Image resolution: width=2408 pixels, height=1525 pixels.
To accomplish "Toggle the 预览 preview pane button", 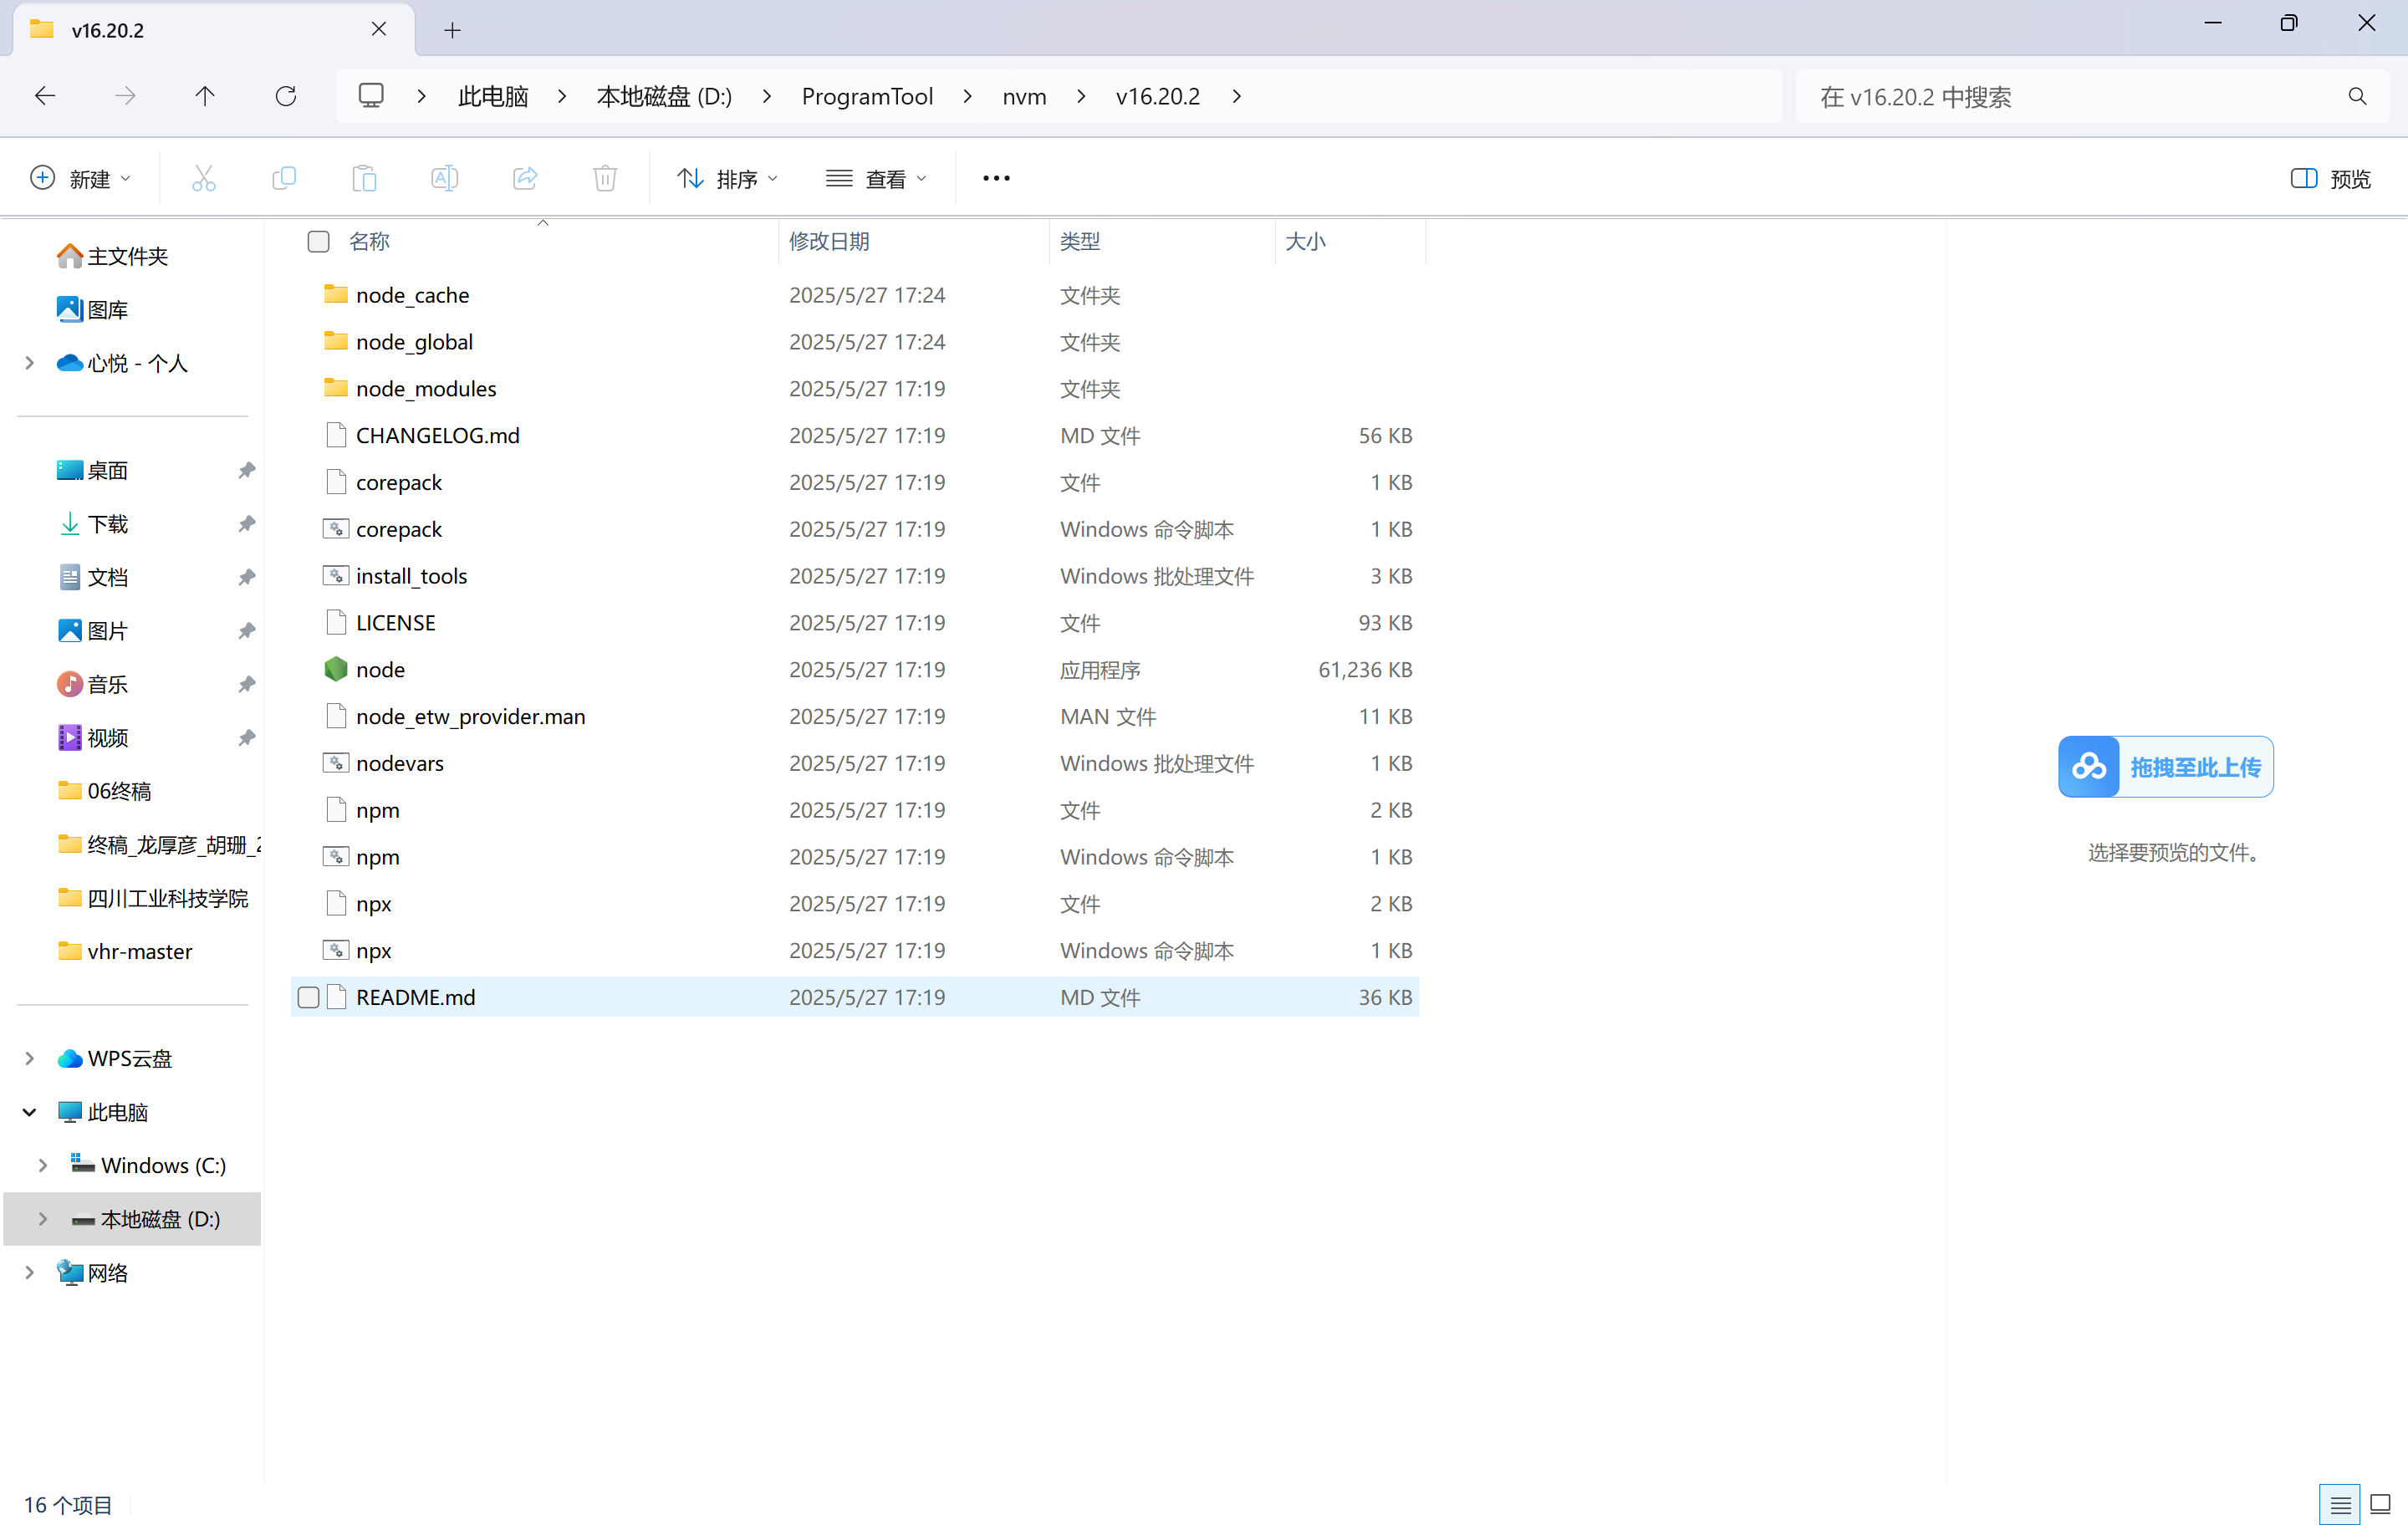I will pyautogui.click(x=2330, y=178).
